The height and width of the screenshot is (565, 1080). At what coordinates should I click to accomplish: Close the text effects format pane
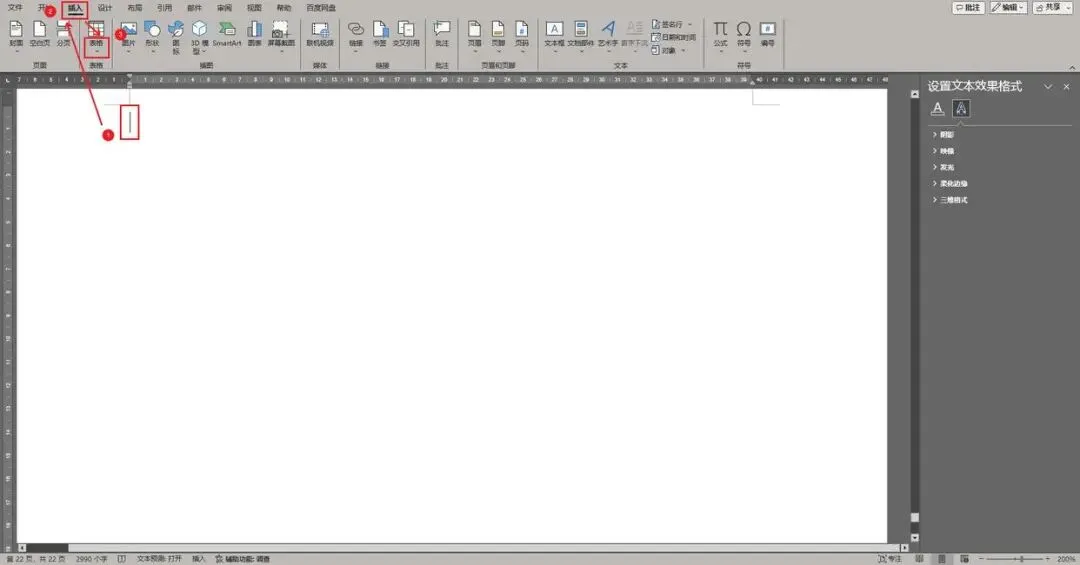tap(1066, 86)
